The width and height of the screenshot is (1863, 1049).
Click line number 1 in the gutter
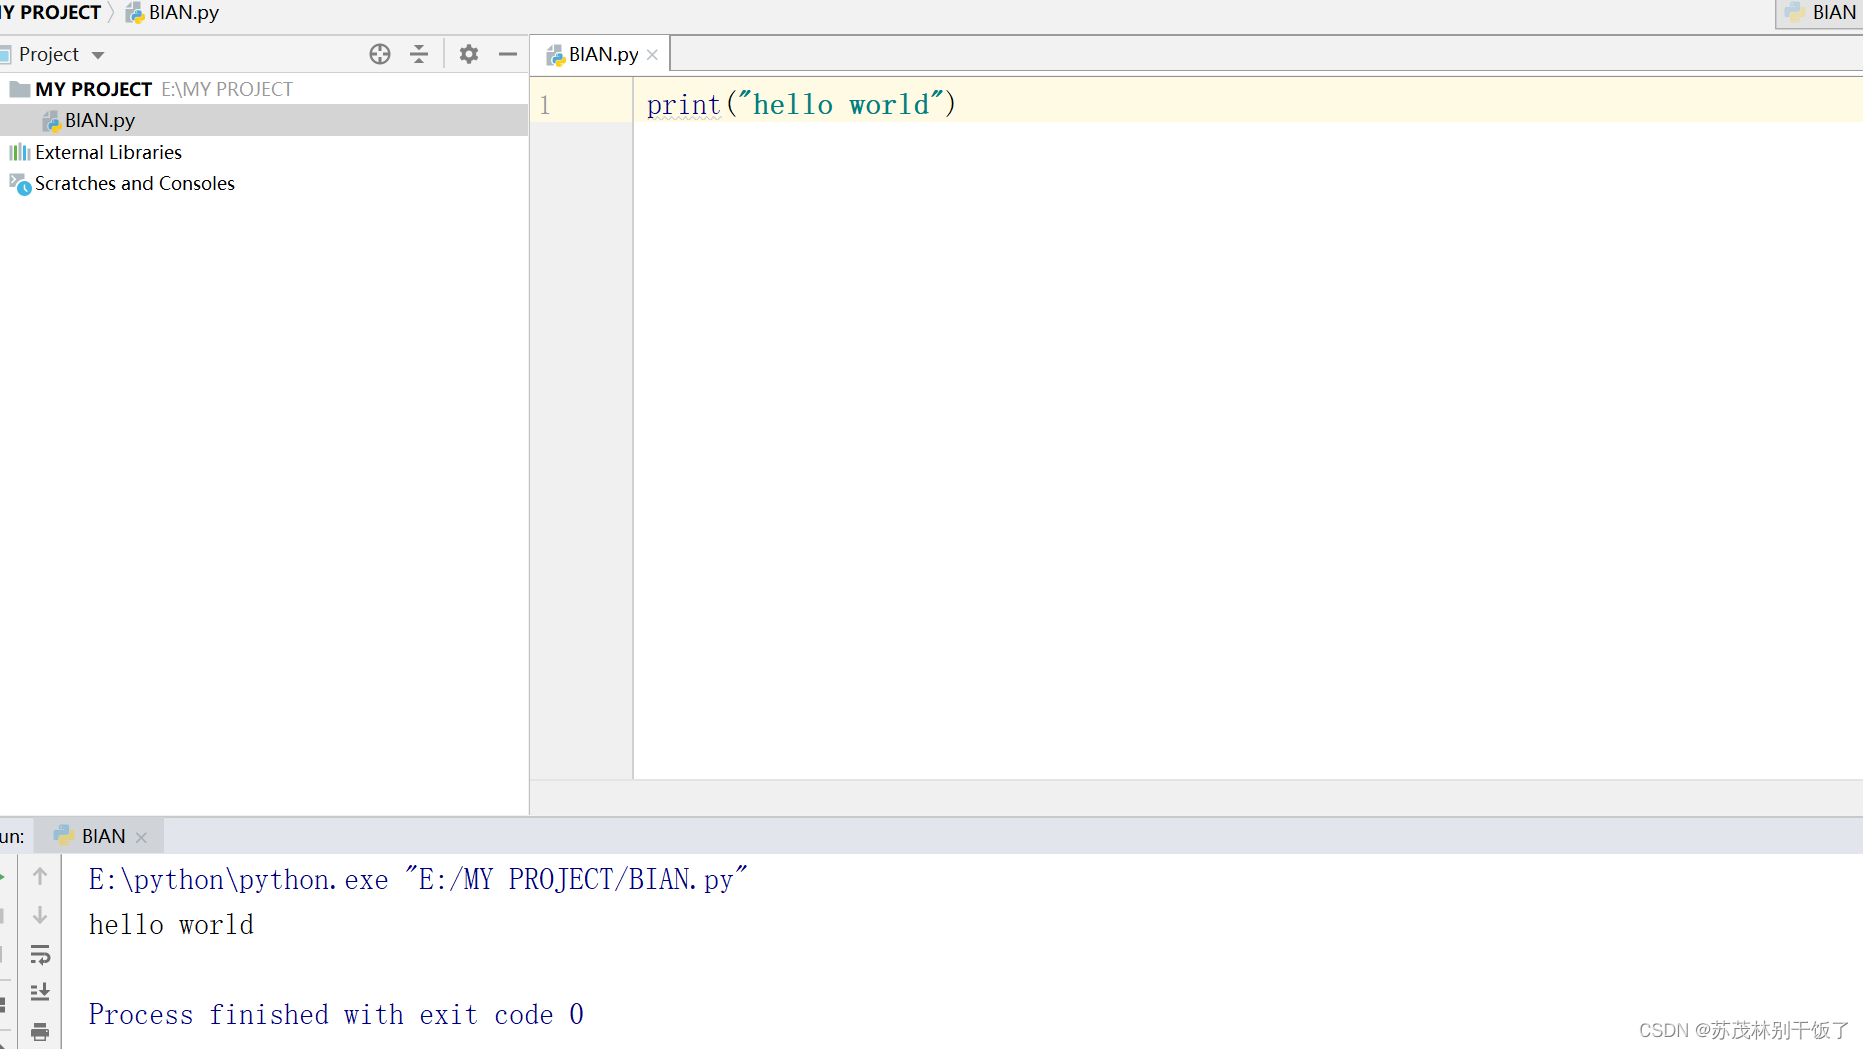click(x=545, y=104)
